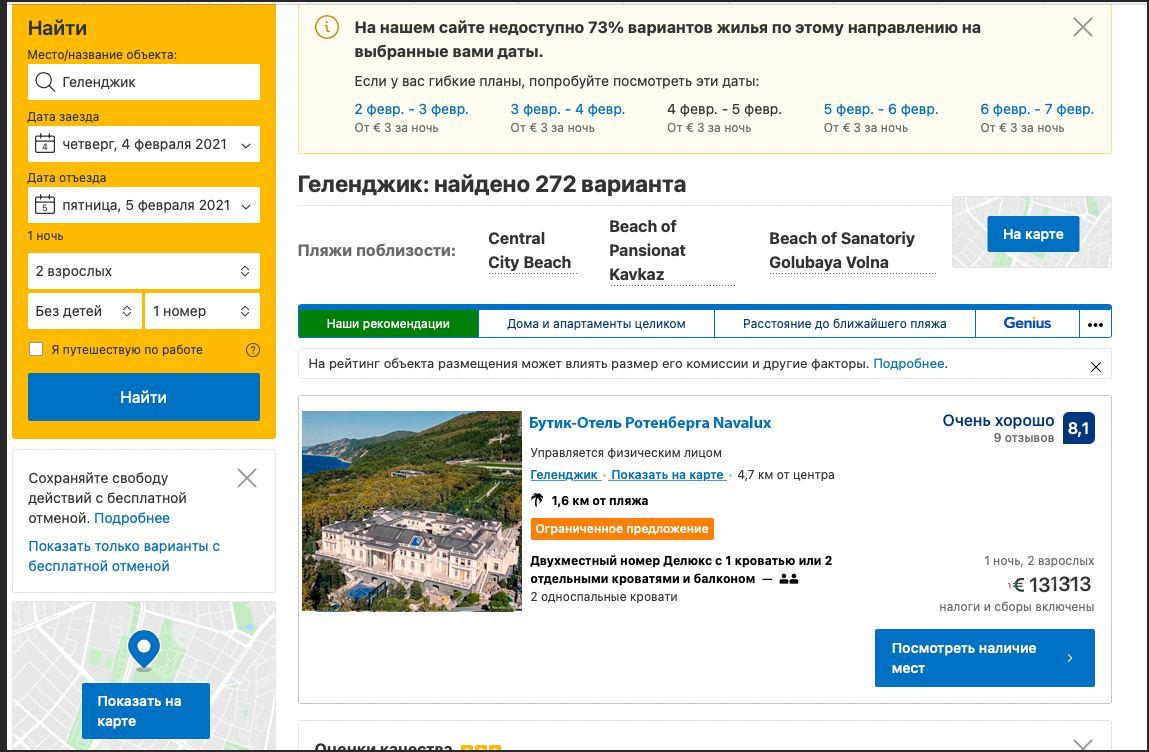Open the check-out date dropdown
Screen dimensions: 1149x752
pyautogui.click(x=144, y=205)
